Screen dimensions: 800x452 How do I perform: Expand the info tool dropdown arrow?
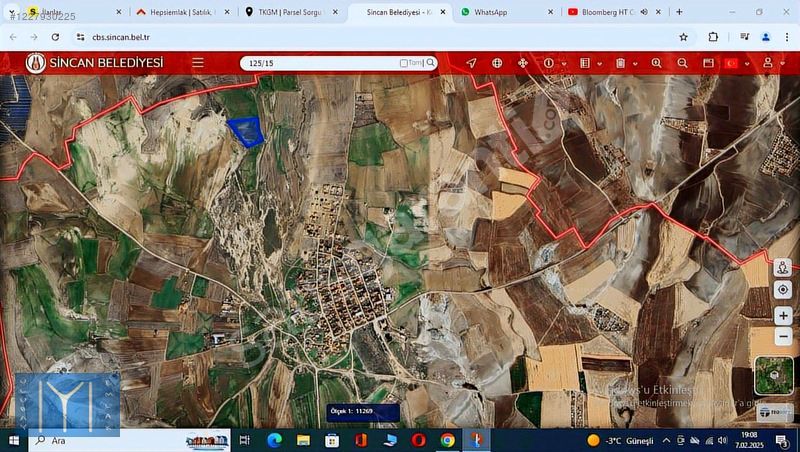pyautogui.click(x=562, y=63)
